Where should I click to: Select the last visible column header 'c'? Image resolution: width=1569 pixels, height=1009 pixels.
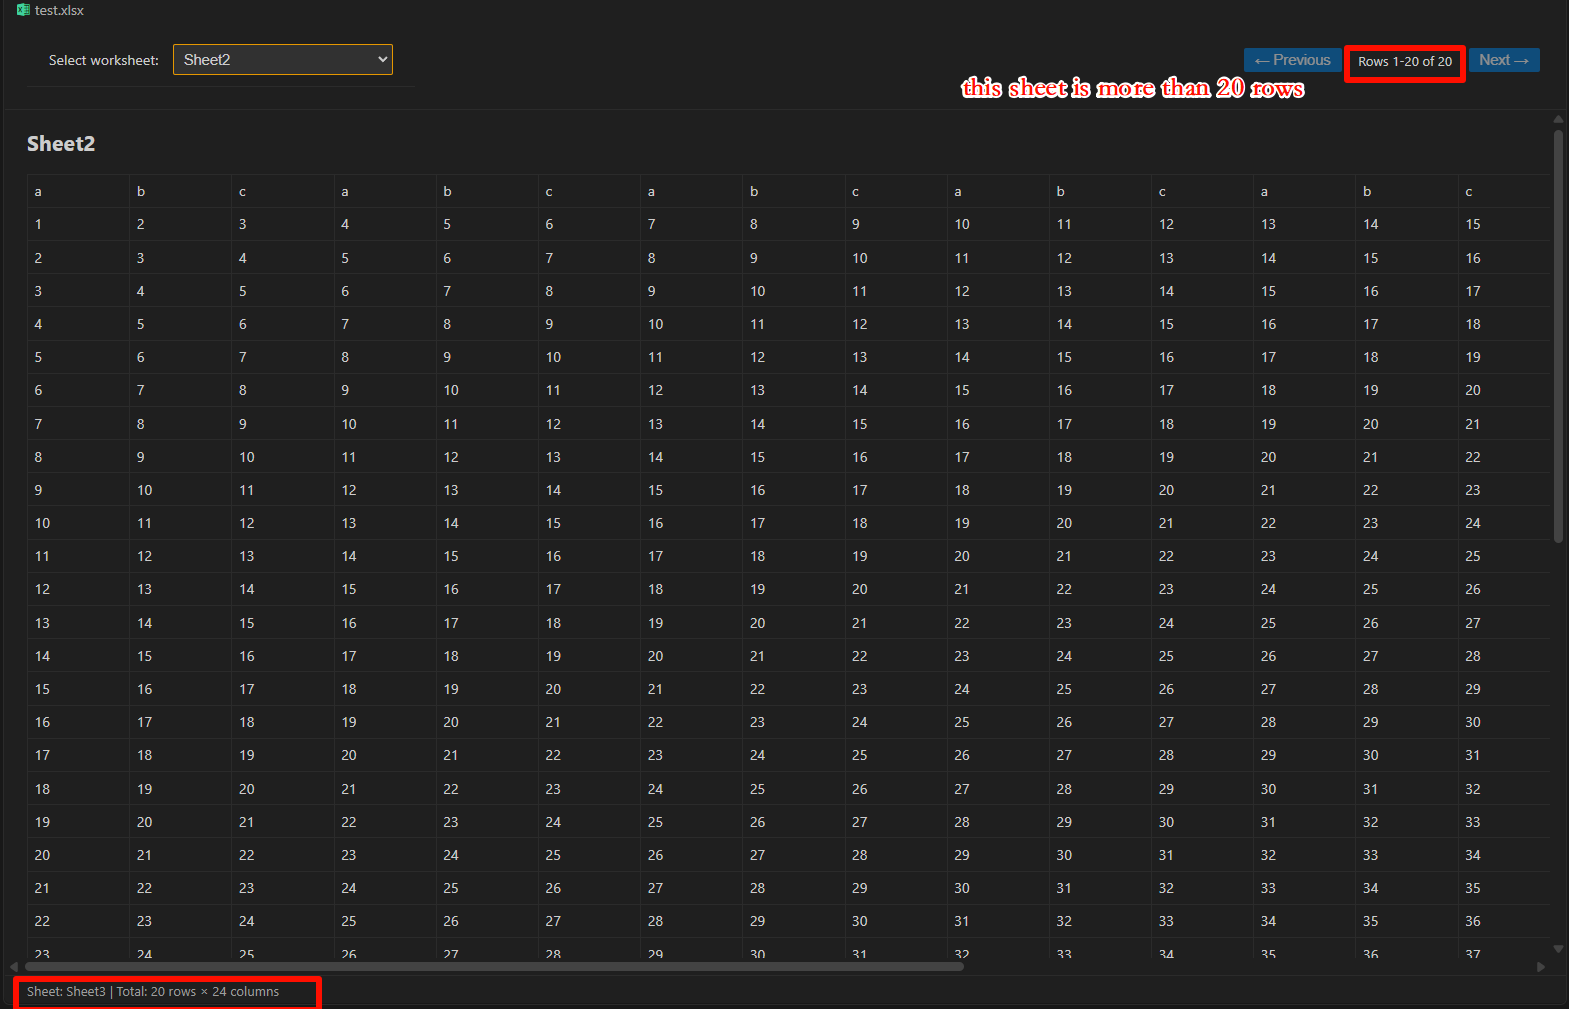point(1468,192)
